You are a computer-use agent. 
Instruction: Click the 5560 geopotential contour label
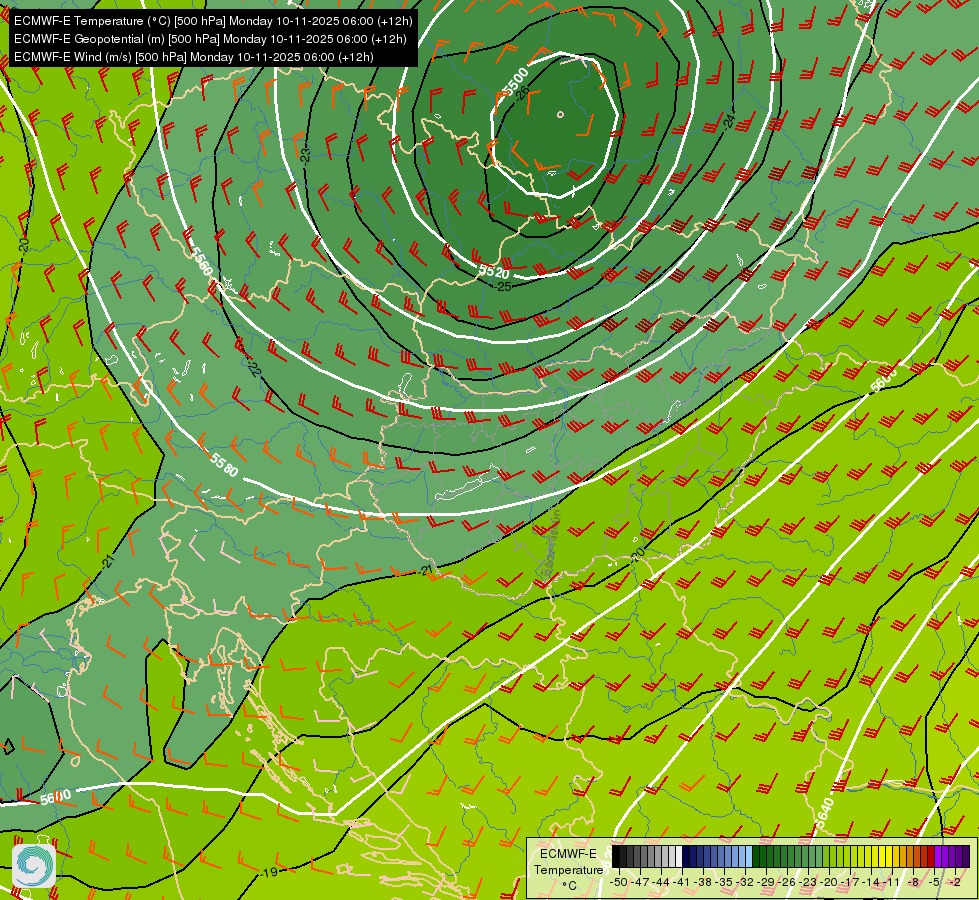coord(201,261)
